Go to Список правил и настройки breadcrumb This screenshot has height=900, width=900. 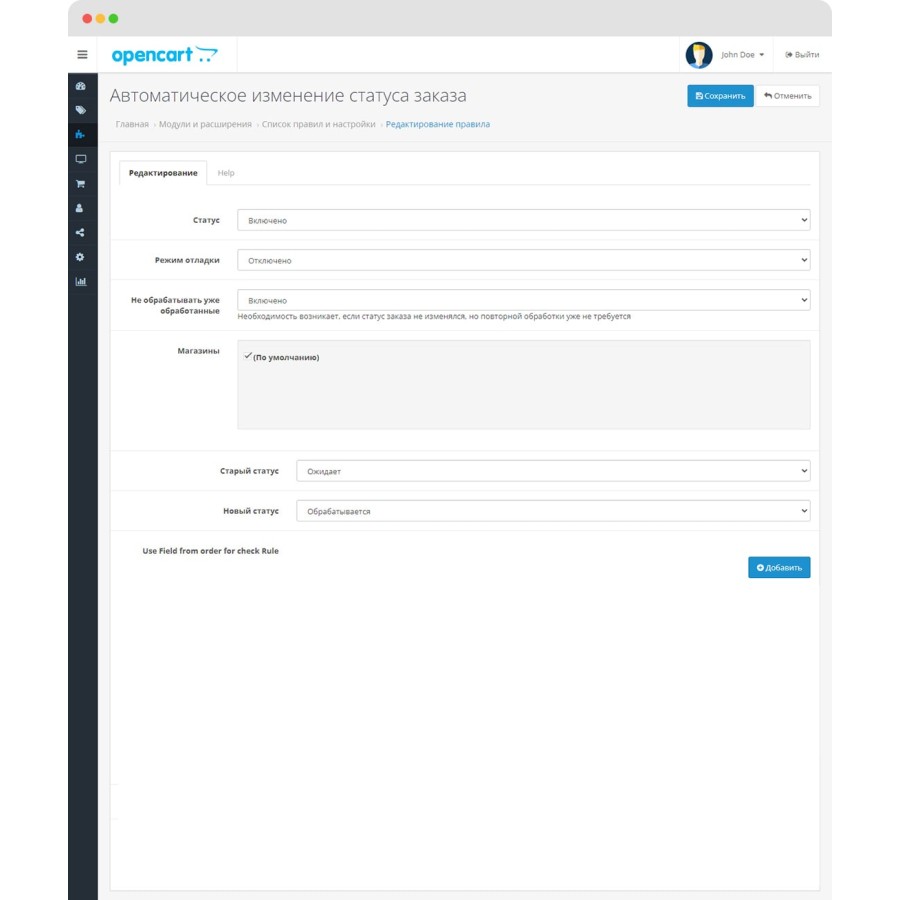pos(319,124)
